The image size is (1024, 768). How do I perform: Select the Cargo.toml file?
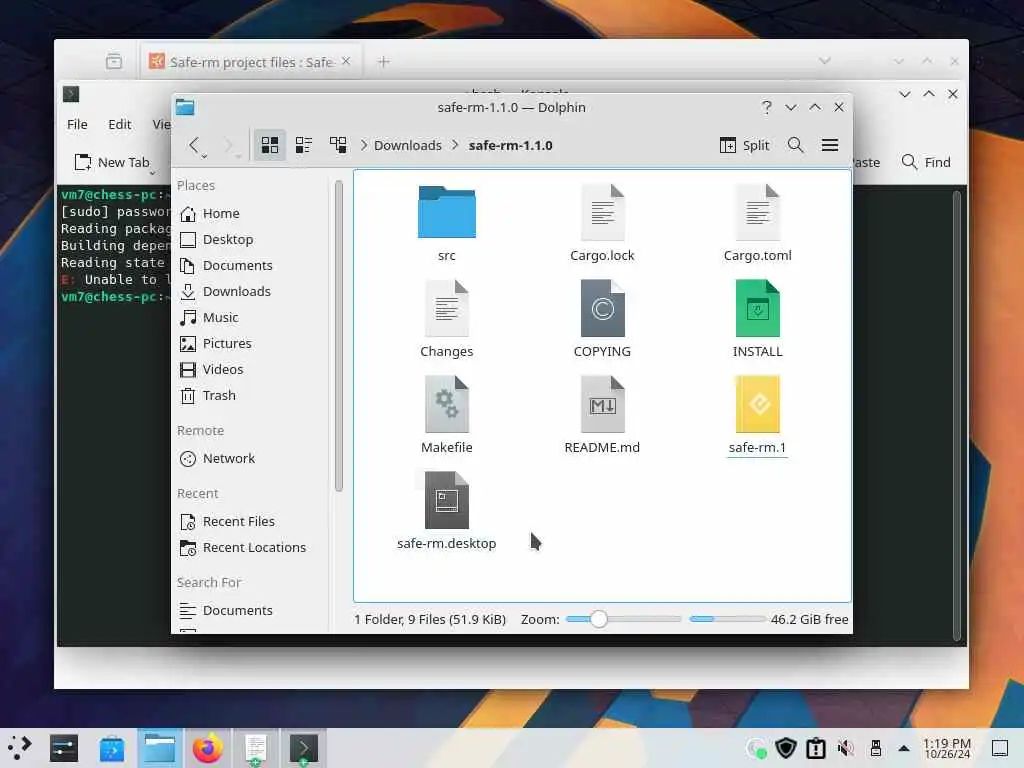[758, 222]
